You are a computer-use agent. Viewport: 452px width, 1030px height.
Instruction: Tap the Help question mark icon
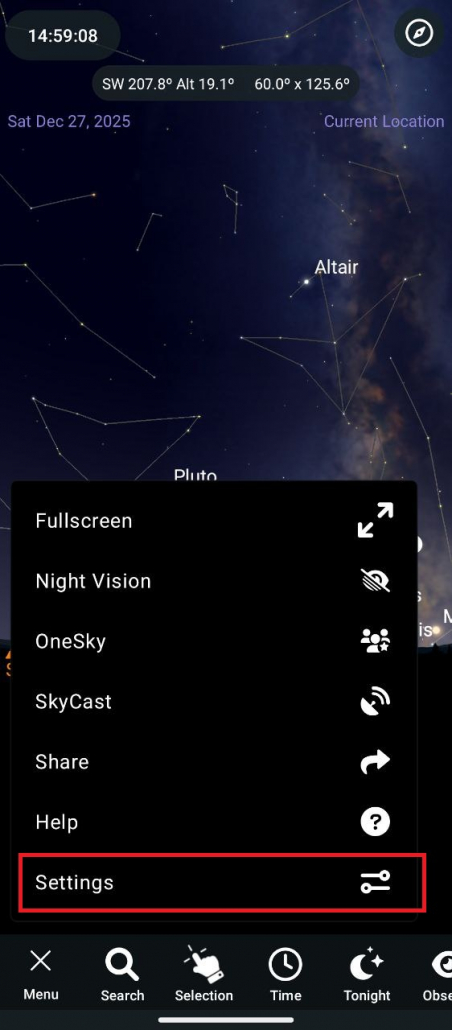[x=375, y=822]
